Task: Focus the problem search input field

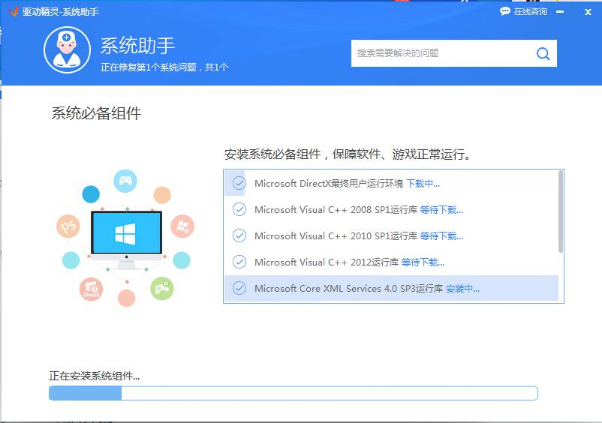Action: 443,53
